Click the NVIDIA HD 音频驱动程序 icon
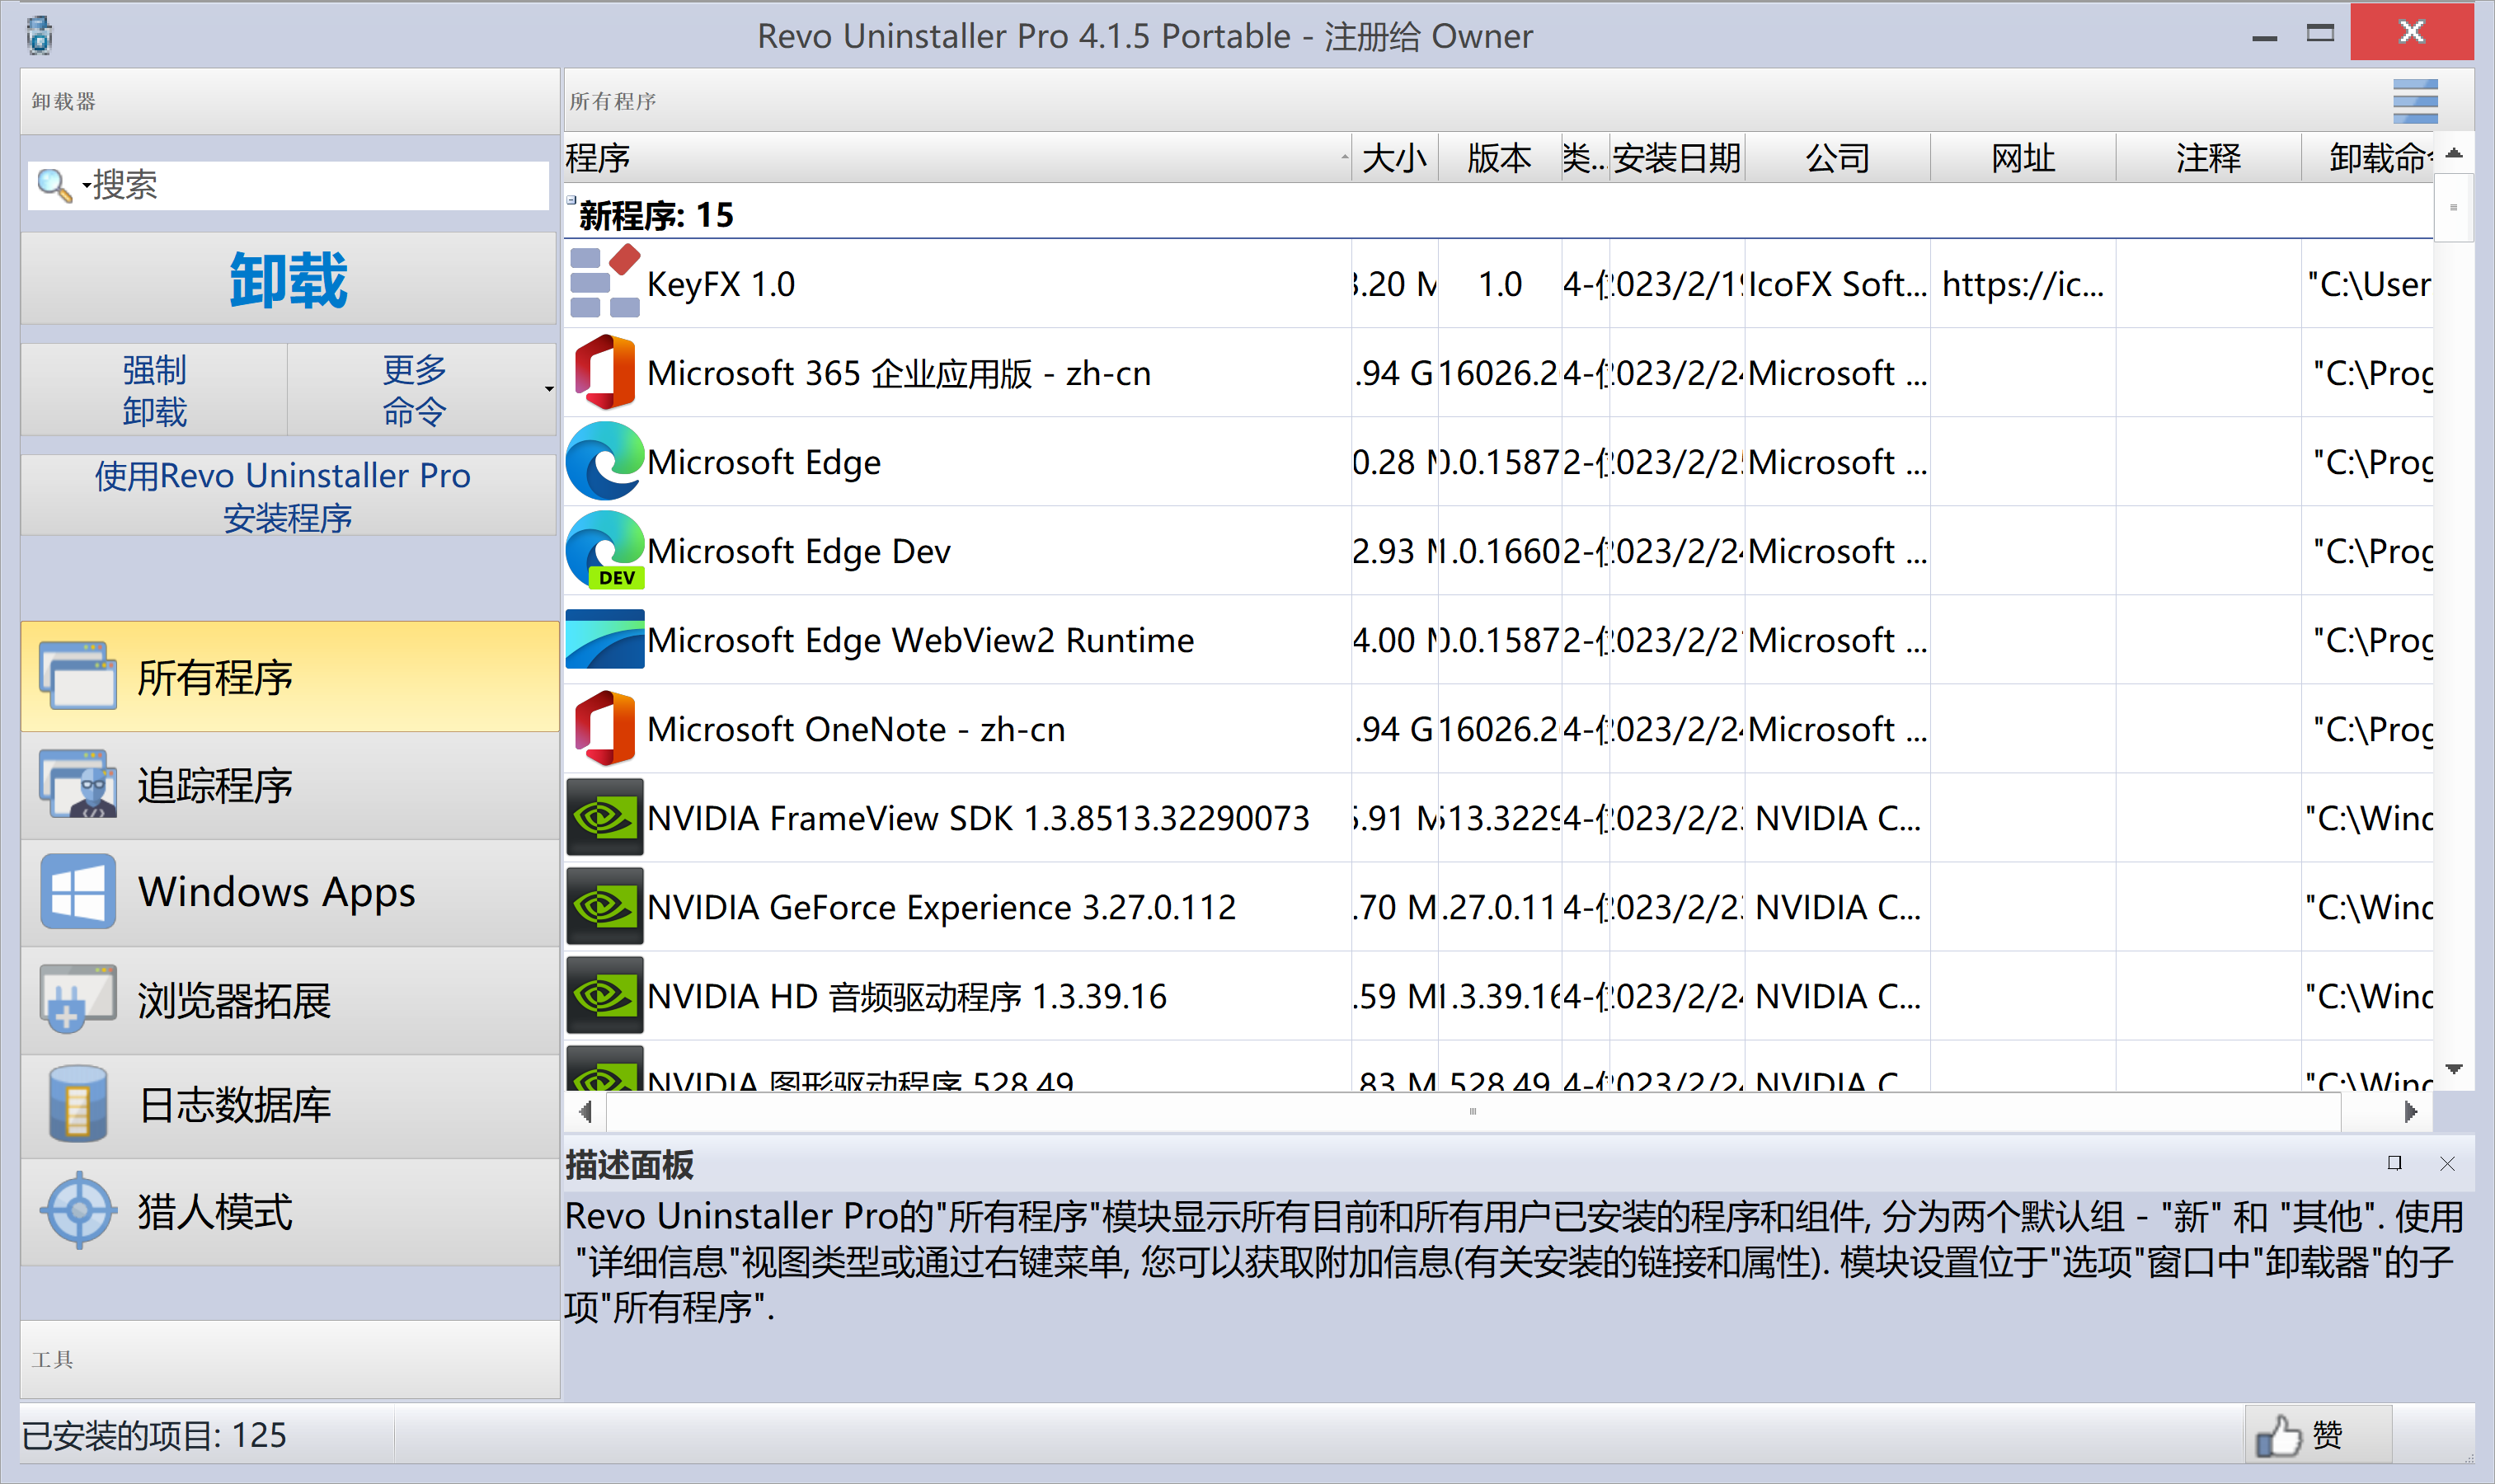Image resolution: width=2495 pixels, height=1484 pixels. (x=605, y=995)
